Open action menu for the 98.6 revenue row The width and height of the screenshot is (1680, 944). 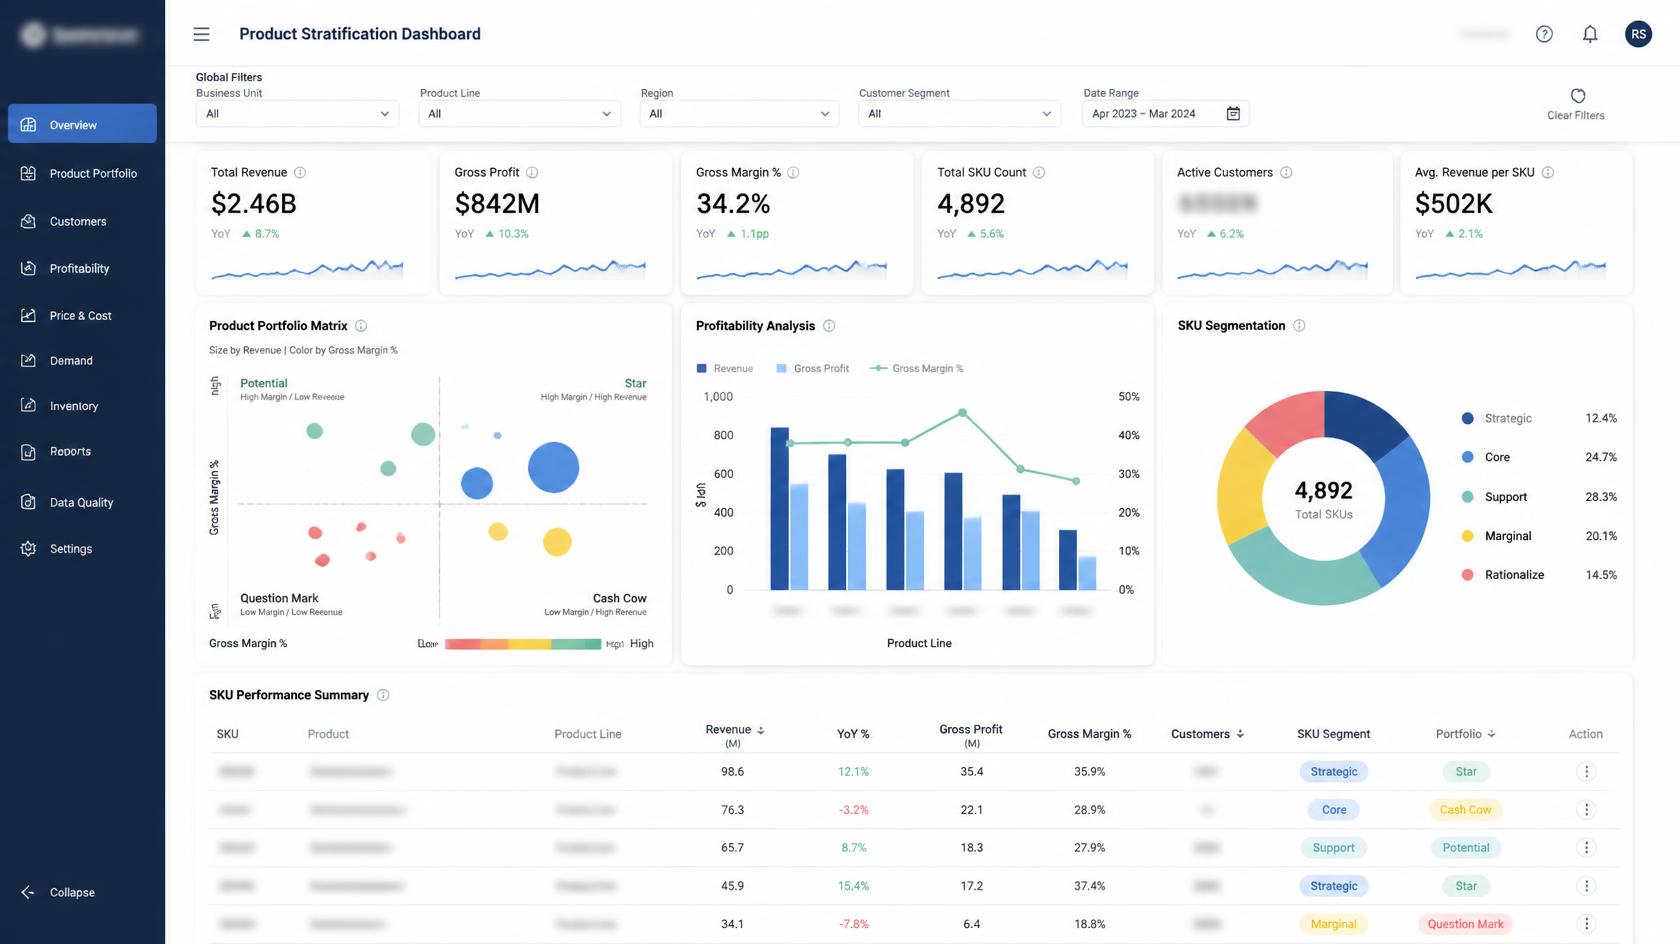pyautogui.click(x=1586, y=772)
